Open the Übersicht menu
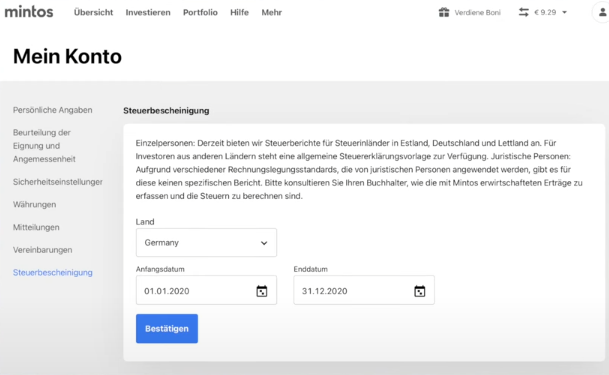The width and height of the screenshot is (609, 375). 93,12
